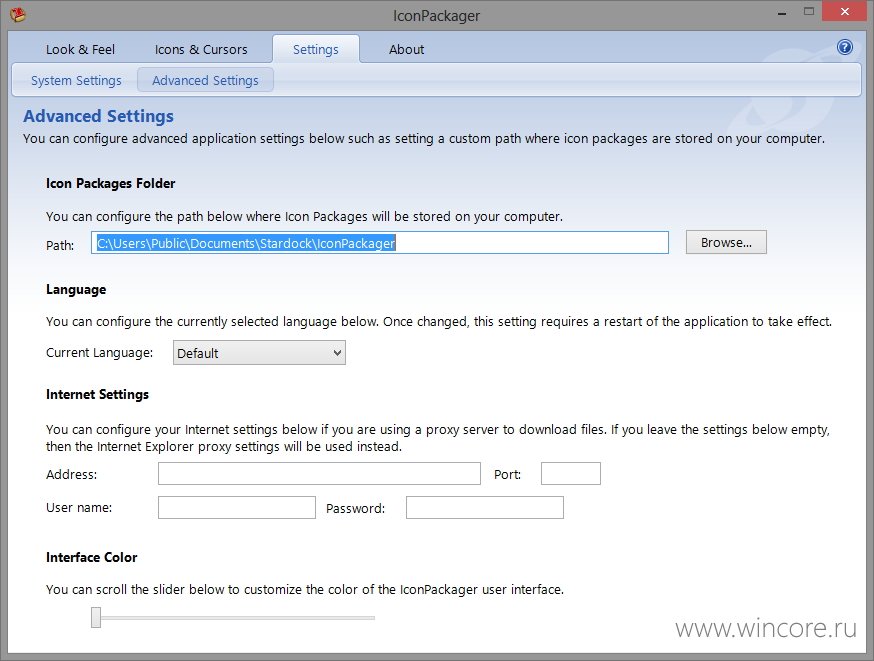Open the help question mark icon
Image resolution: width=874 pixels, height=661 pixels.
[844, 47]
